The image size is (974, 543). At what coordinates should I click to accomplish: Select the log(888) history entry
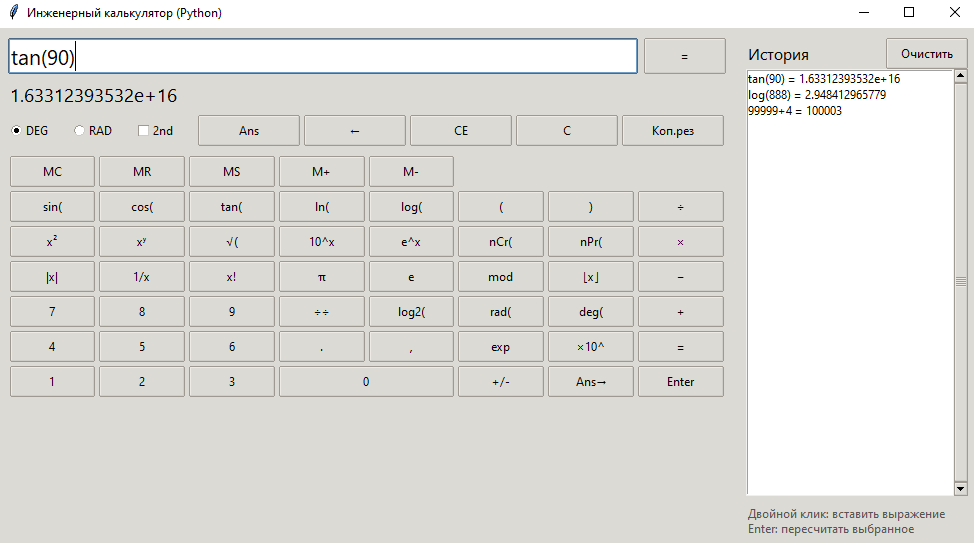[x=816, y=95]
